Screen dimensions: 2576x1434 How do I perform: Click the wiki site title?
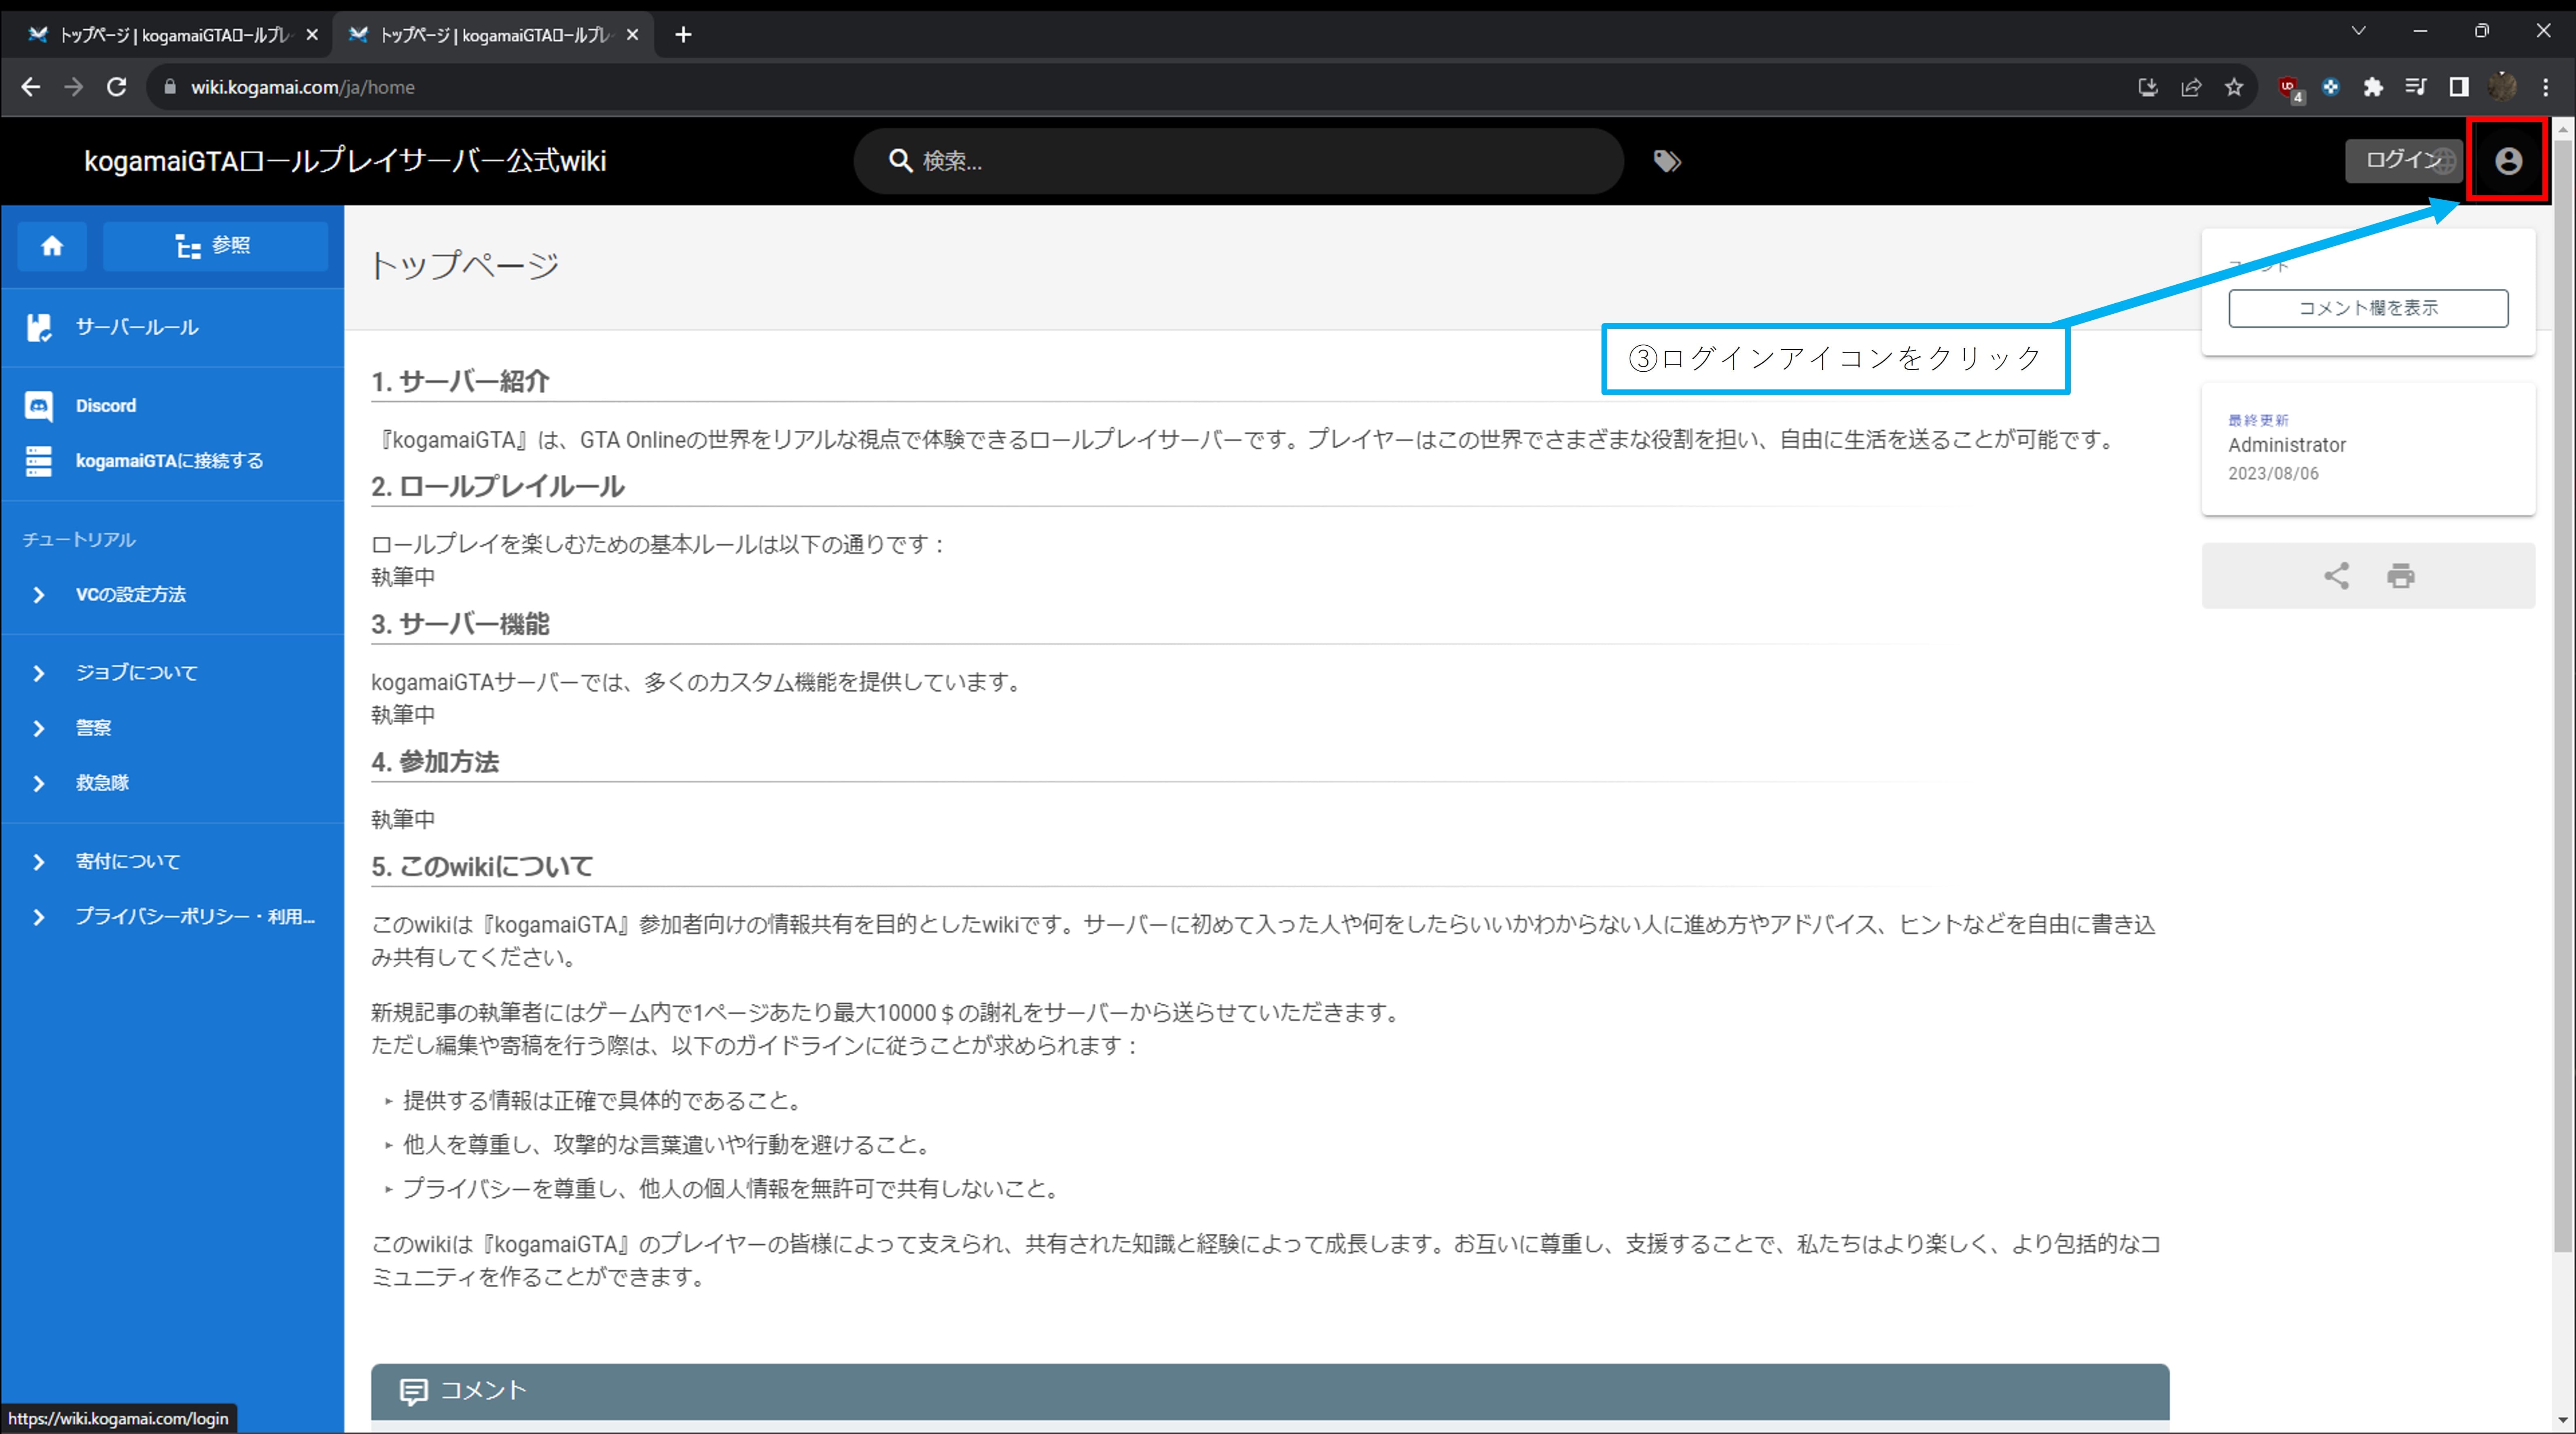345,161
